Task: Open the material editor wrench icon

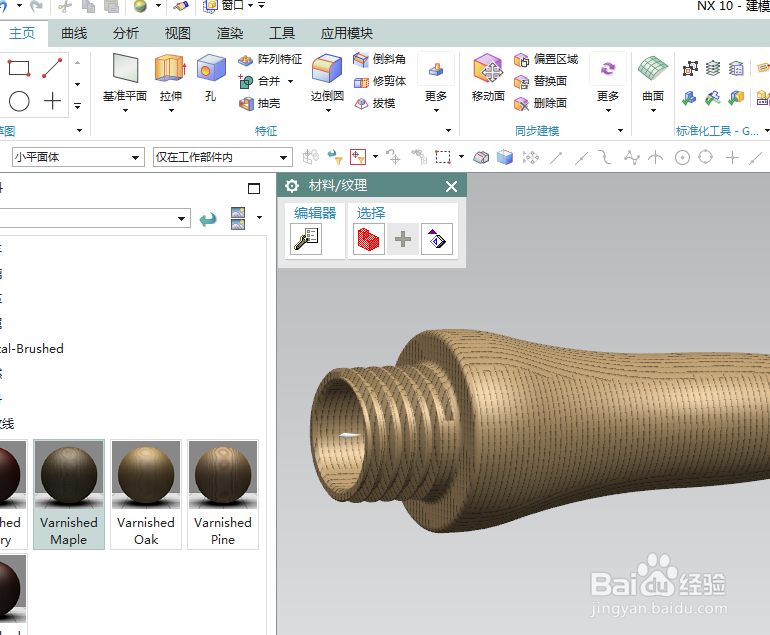Action: coord(306,239)
